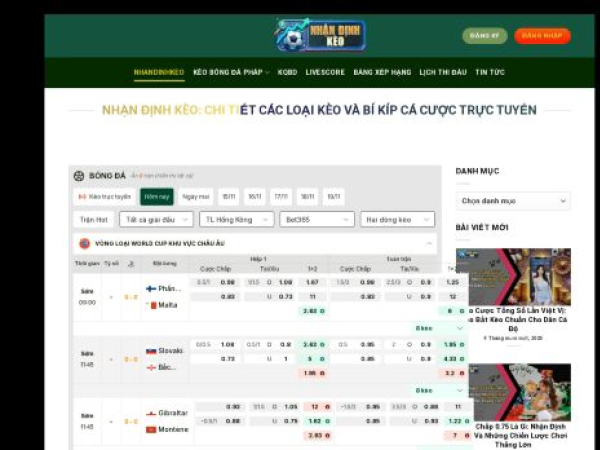Image resolution: width=600 pixels, height=450 pixels.
Task: Click the Đăng Ký register button
Action: pos(485,36)
